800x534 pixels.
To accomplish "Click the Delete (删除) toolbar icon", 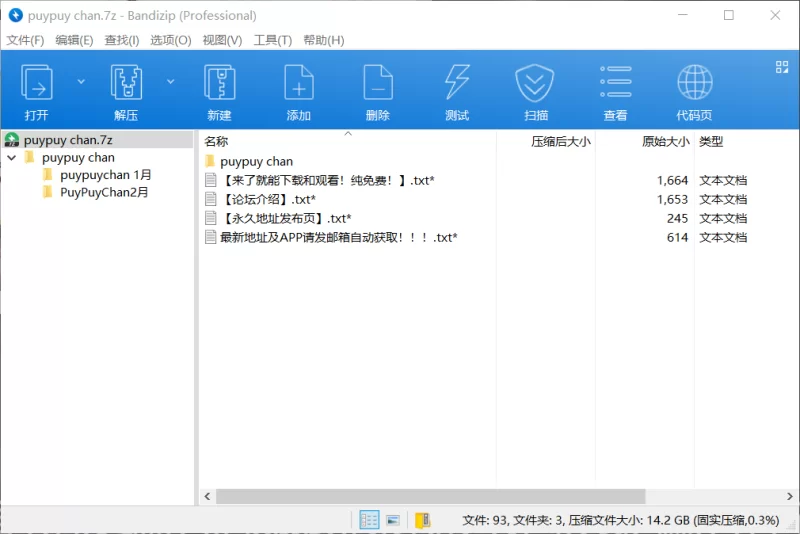I will (378, 82).
